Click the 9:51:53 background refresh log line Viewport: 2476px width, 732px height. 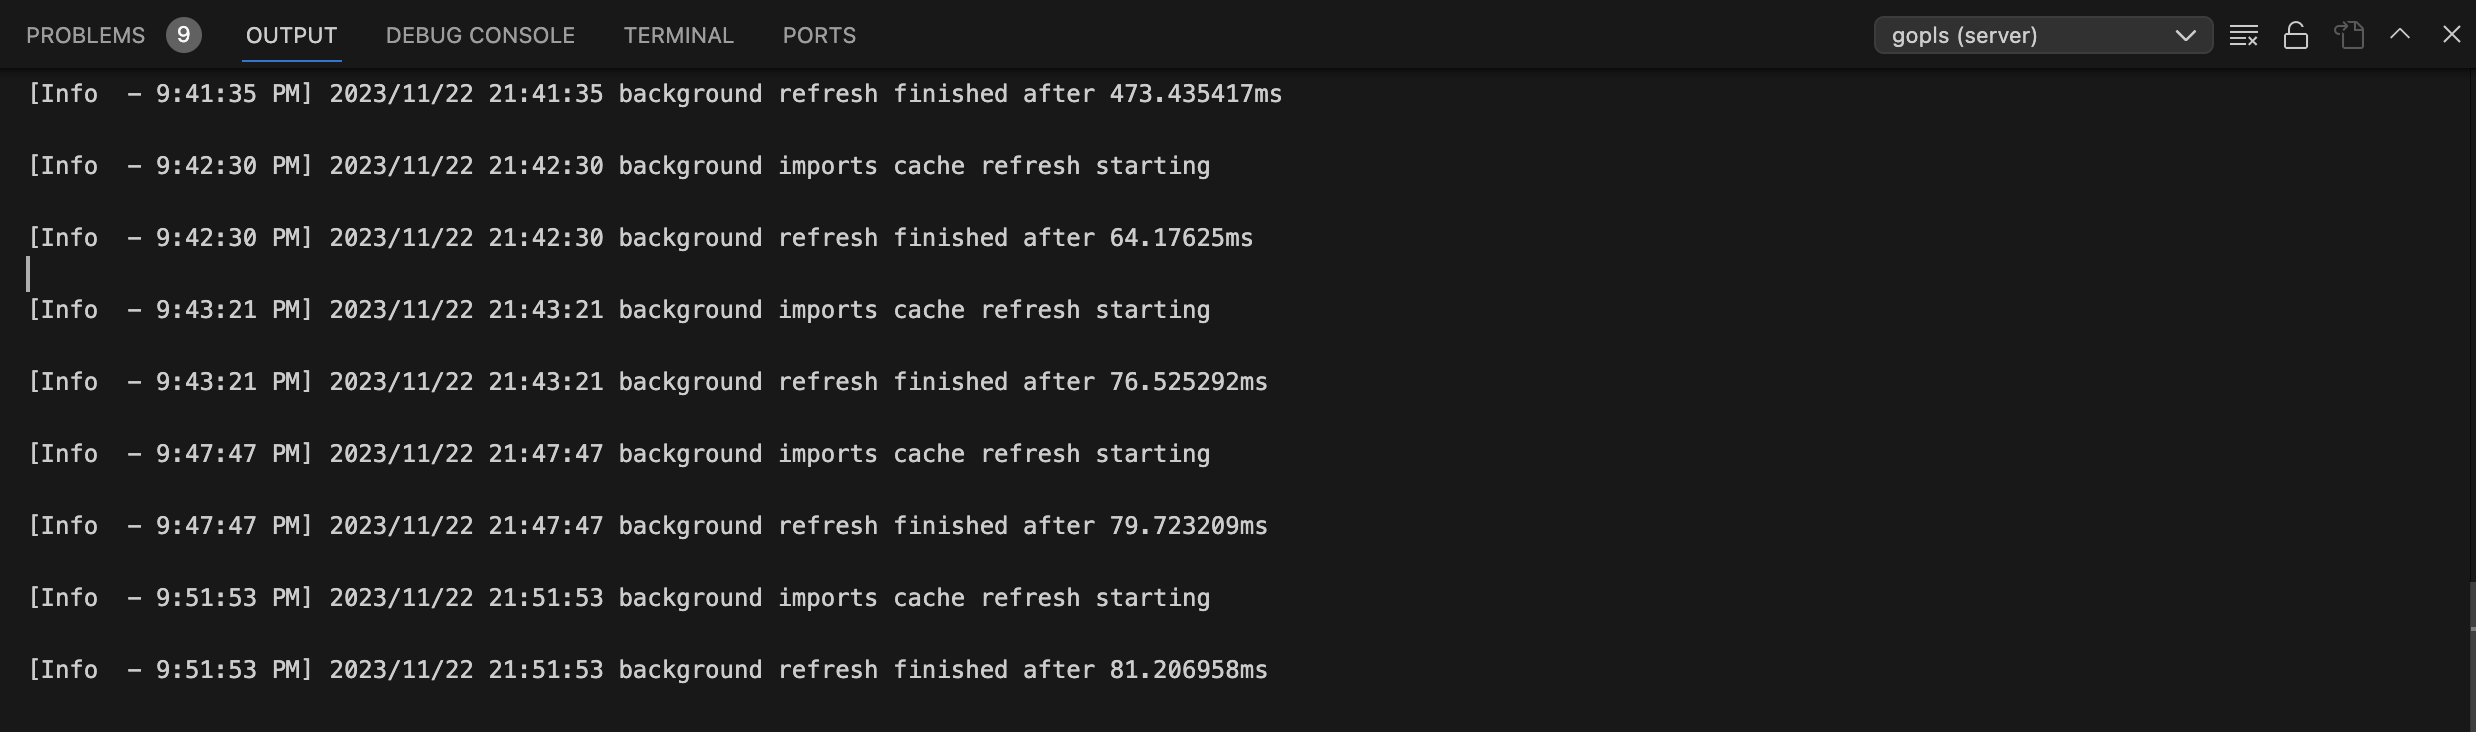click(x=646, y=669)
